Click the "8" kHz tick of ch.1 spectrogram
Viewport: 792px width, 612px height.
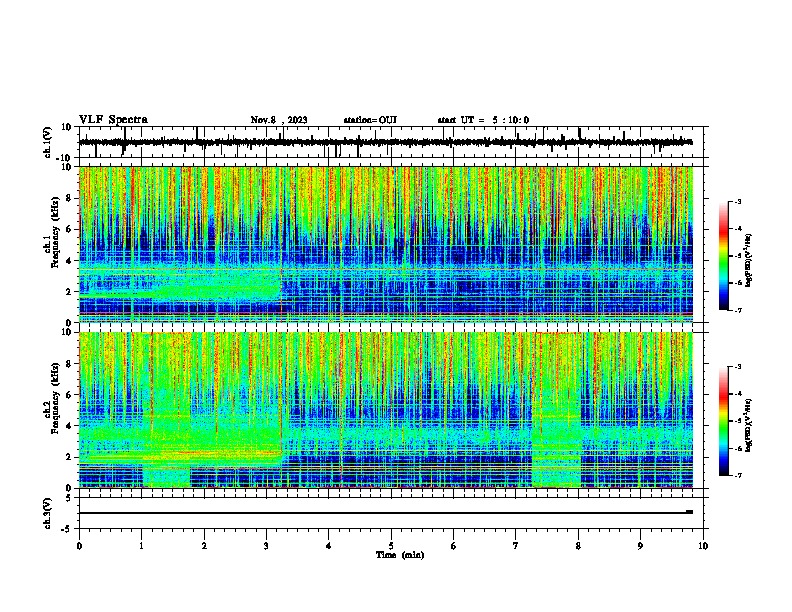pyautogui.click(x=70, y=198)
